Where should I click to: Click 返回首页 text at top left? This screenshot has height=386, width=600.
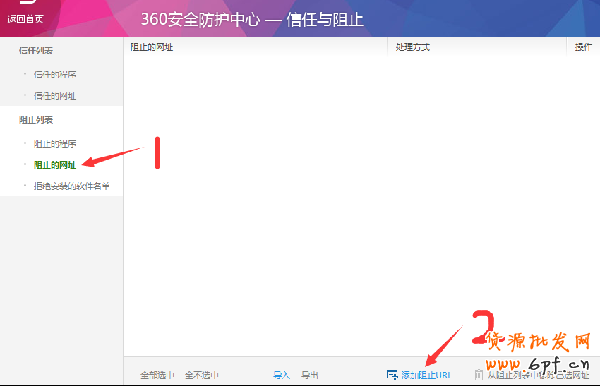[x=25, y=19]
